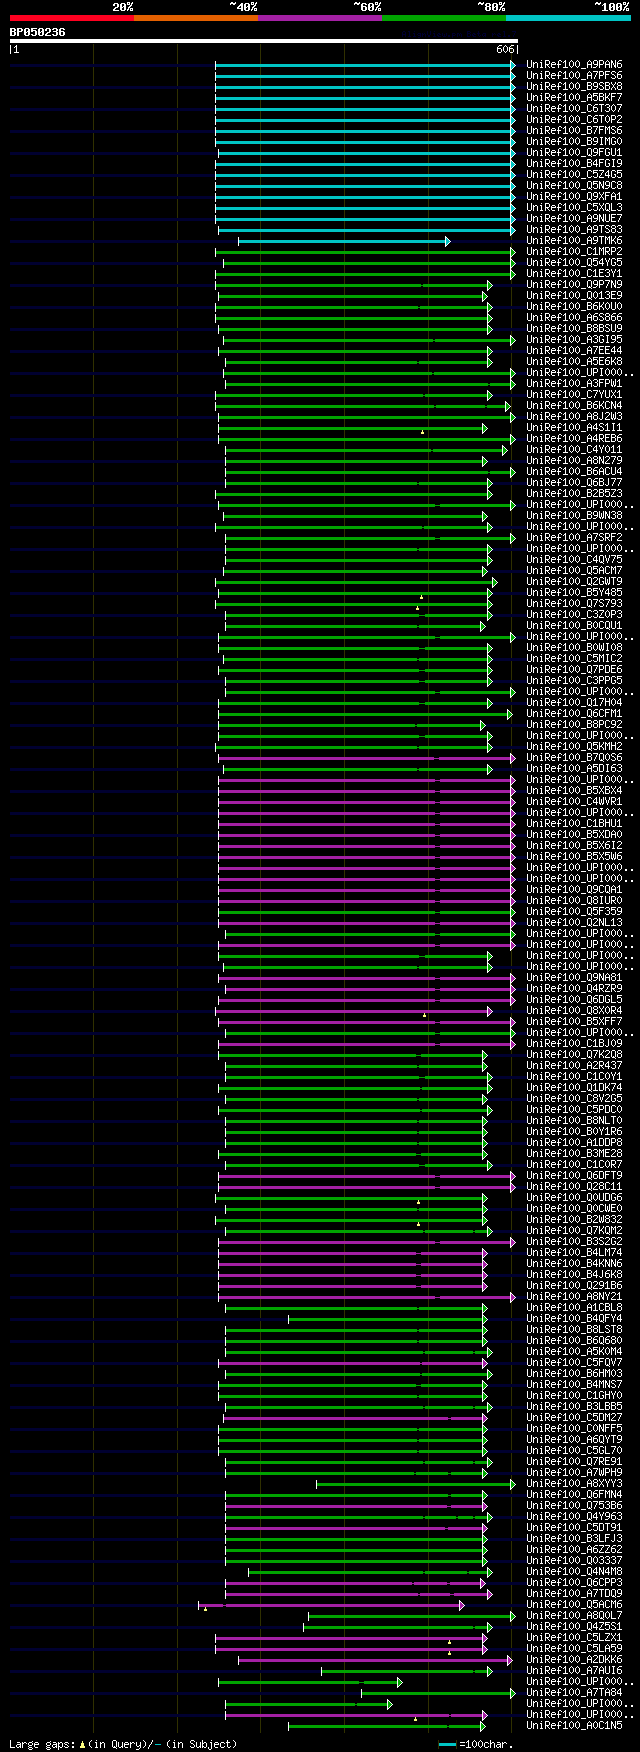The height and width of the screenshot is (1752, 640).
Task: Open hit UniRef100_C1E3Y1
Action: (x=574, y=273)
